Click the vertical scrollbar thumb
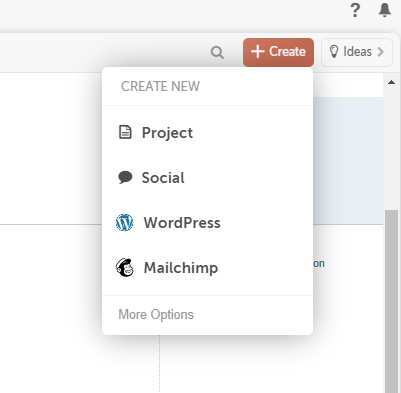Image resolution: width=401 pixels, height=393 pixels. pyautogui.click(x=392, y=301)
